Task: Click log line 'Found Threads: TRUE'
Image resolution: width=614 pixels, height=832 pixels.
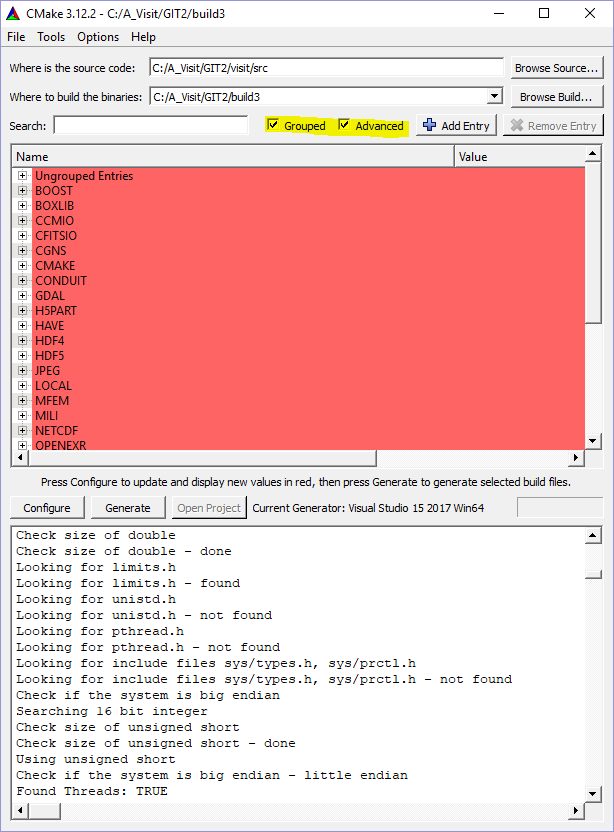Action: pos(92,791)
